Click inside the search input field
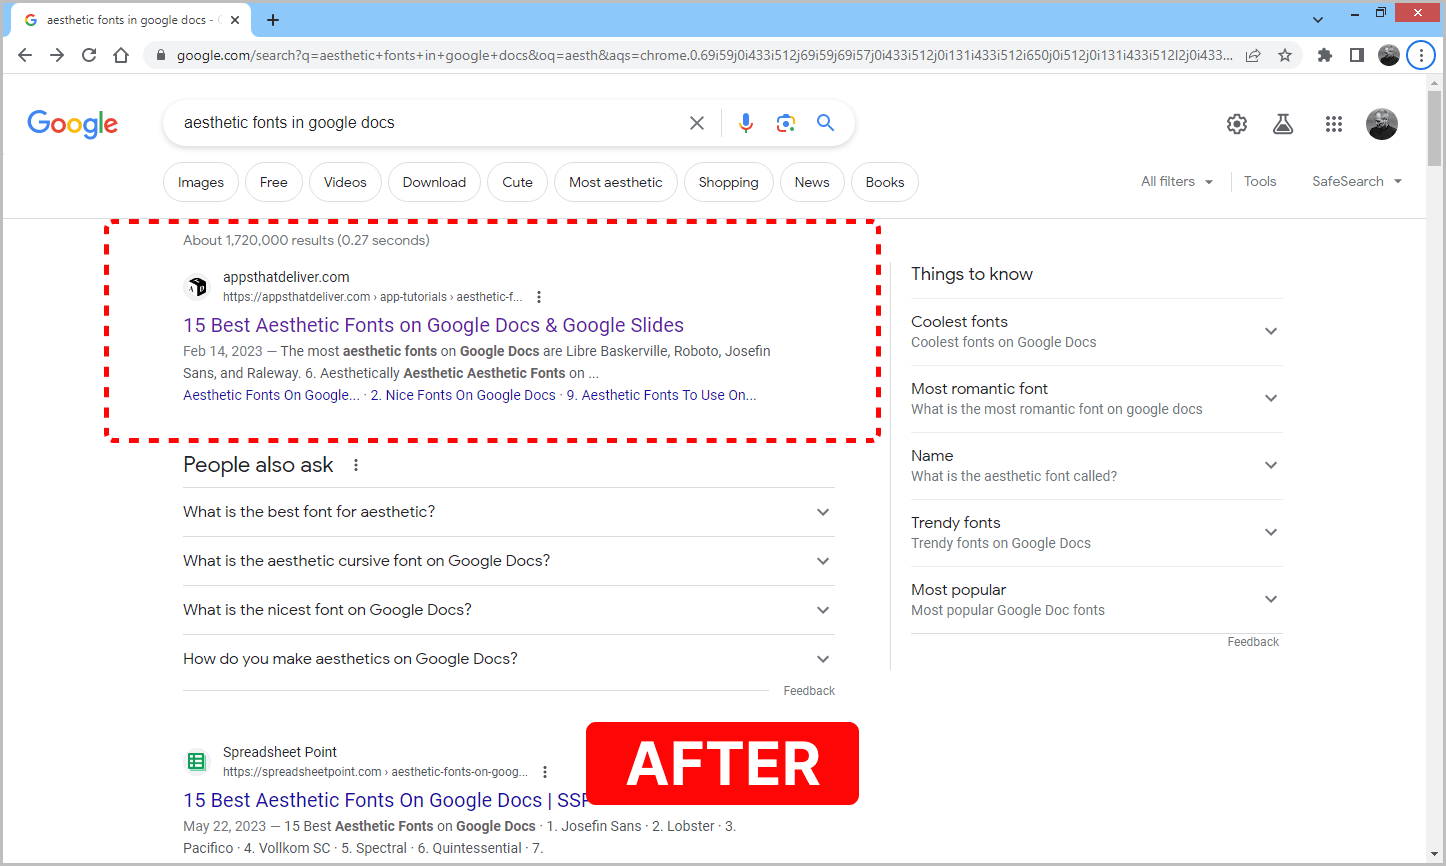Viewport: 1446px width, 866px height. point(420,122)
